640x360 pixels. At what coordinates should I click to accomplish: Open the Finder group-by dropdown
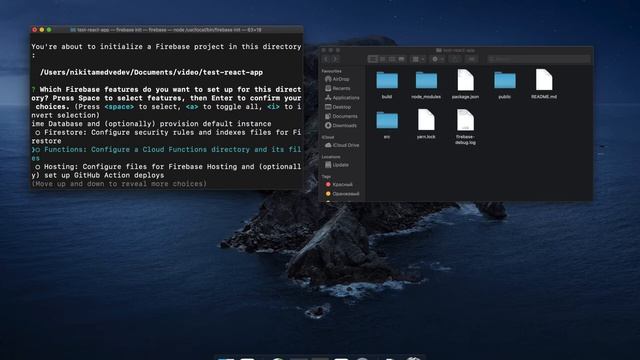click(x=418, y=60)
